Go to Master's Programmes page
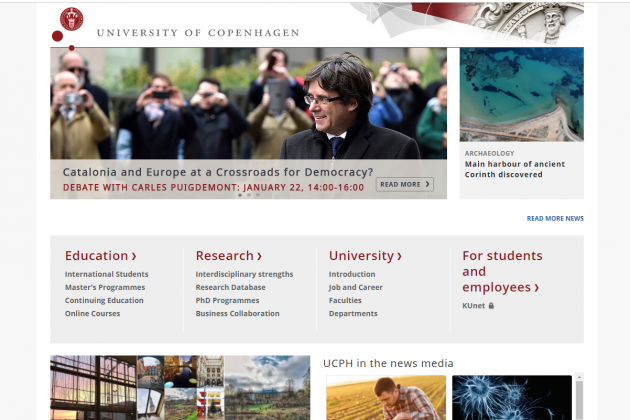This screenshot has height=420, width=630. point(105,287)
